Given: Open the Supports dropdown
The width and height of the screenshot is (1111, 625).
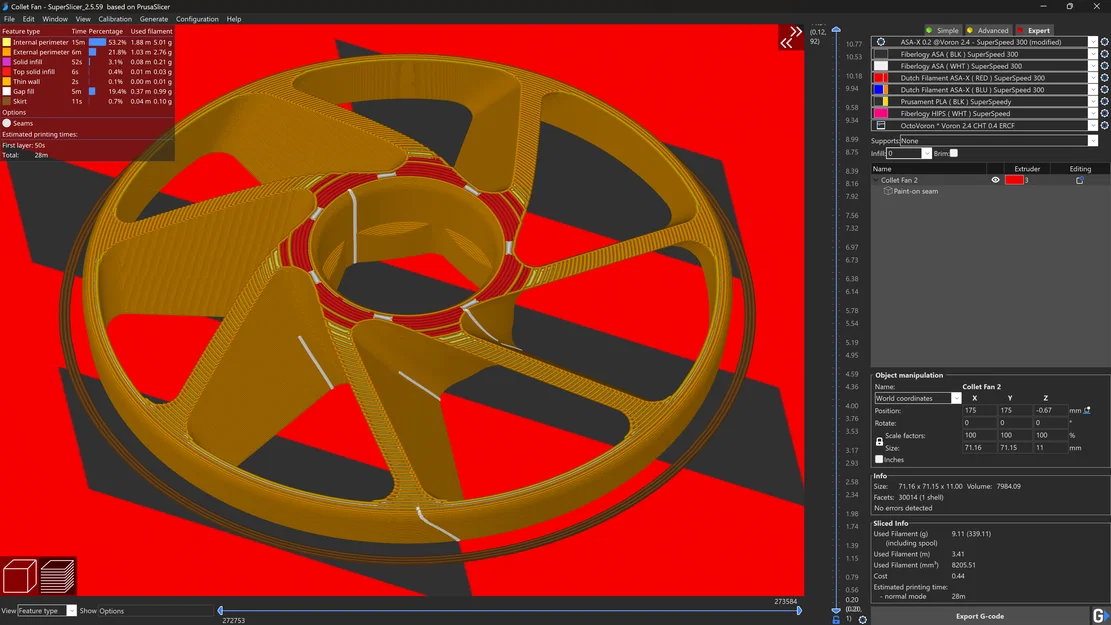Looking at the screenshot, I should tap(1093, 140).
